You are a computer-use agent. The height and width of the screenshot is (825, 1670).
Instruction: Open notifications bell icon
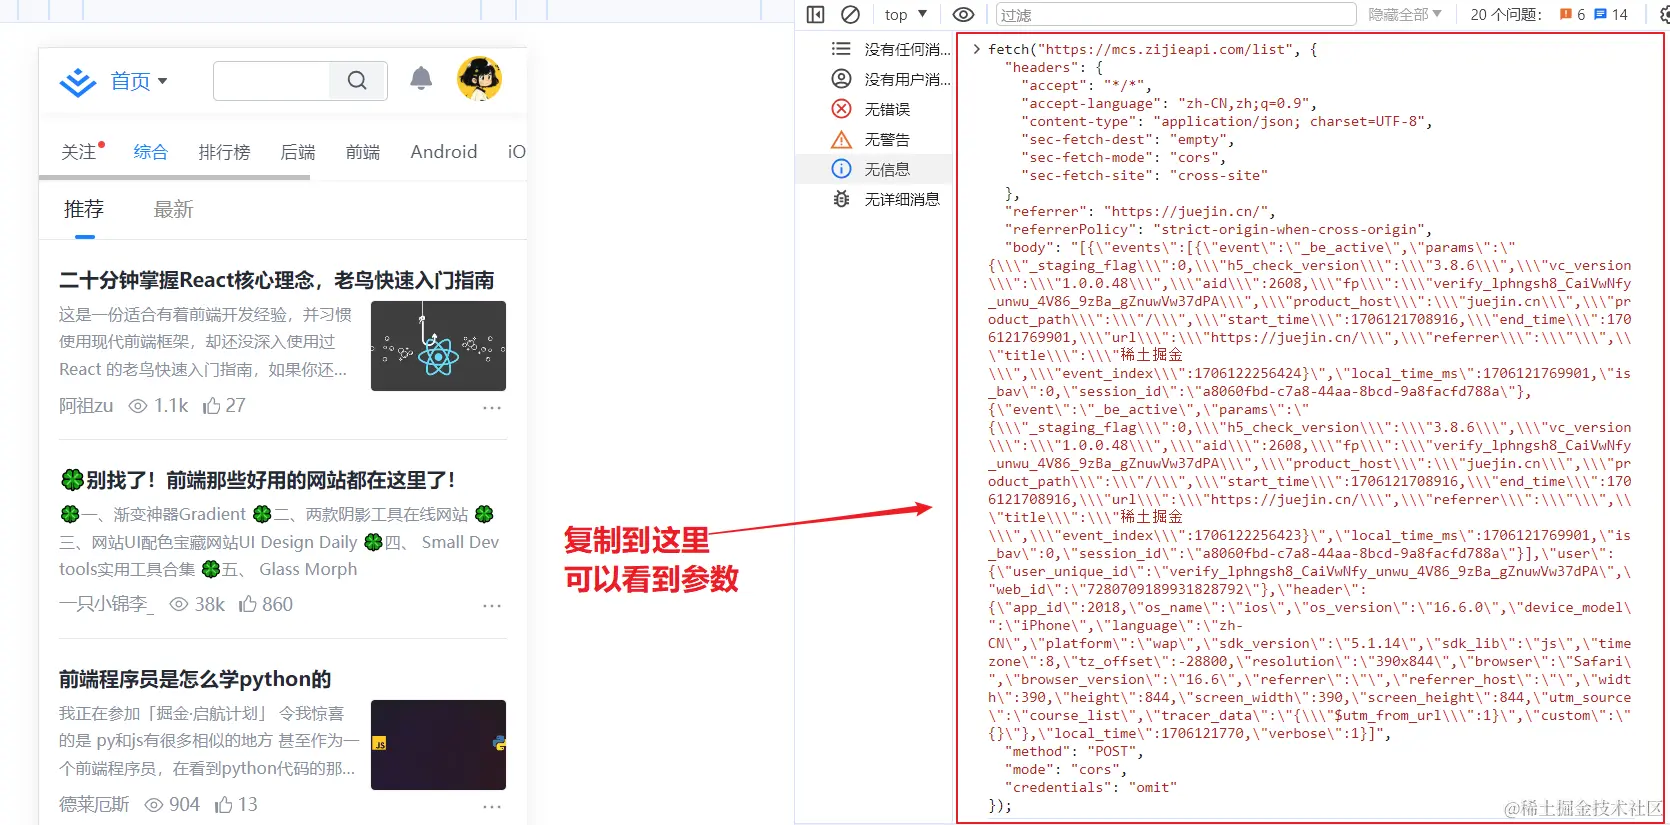point(421,78)
